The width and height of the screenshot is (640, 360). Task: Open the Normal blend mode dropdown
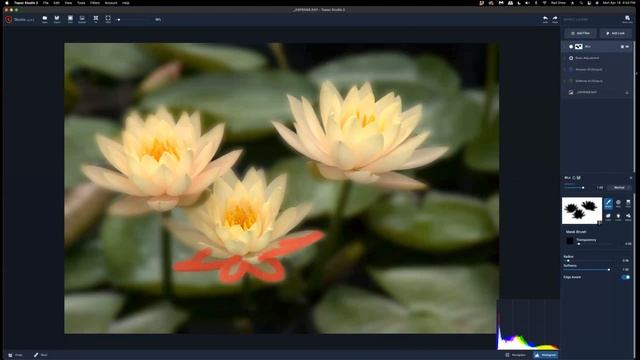coord(619,187)
